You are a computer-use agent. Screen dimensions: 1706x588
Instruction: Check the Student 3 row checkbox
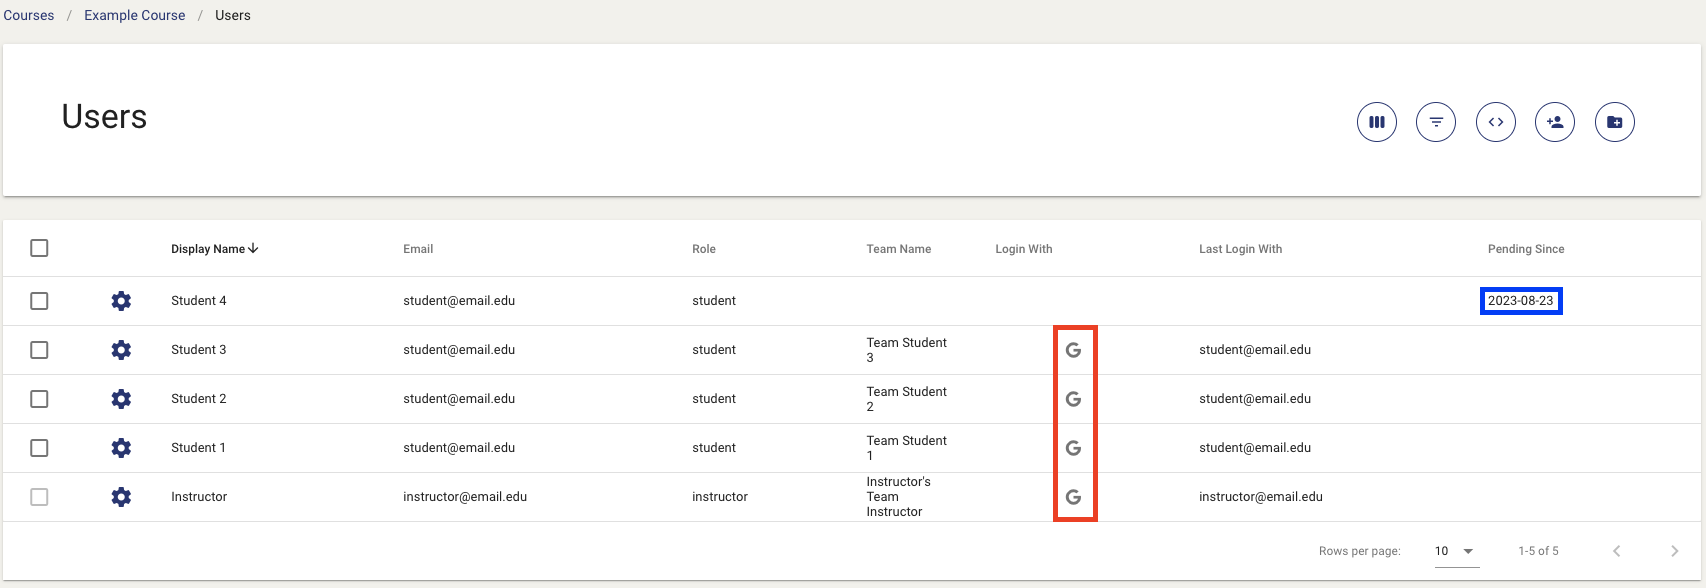click(39, 350)
